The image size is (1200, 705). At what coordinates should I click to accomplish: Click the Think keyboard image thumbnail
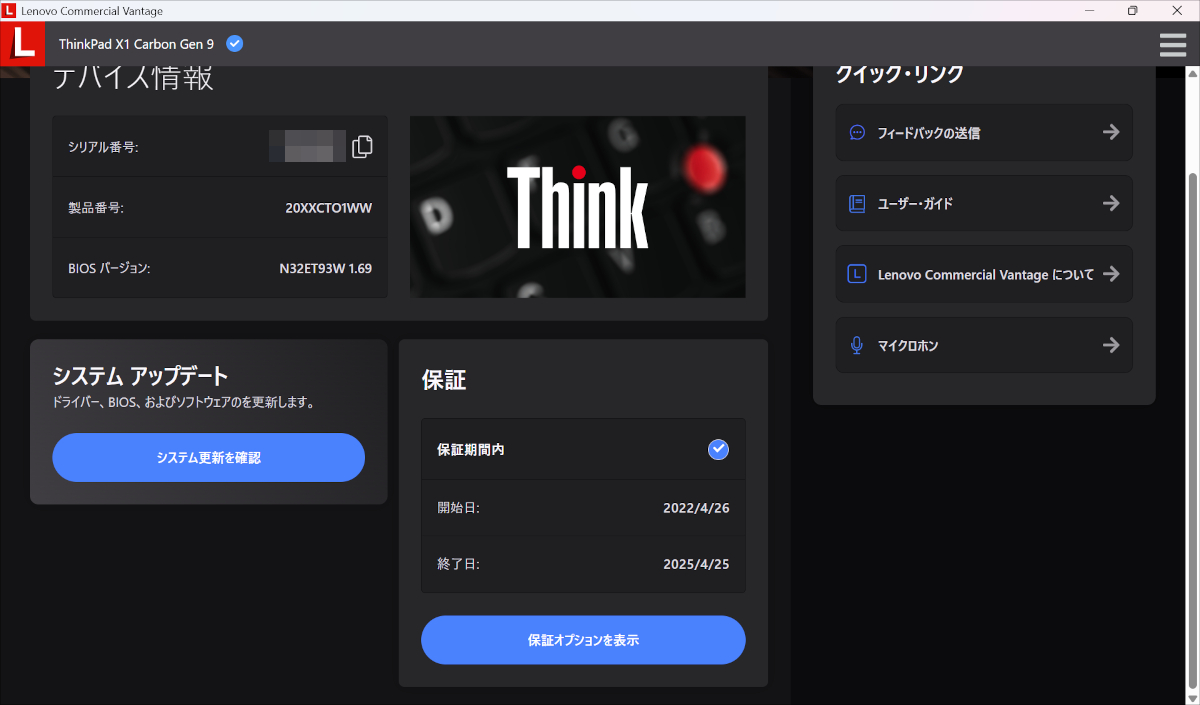tap(577, 206)
